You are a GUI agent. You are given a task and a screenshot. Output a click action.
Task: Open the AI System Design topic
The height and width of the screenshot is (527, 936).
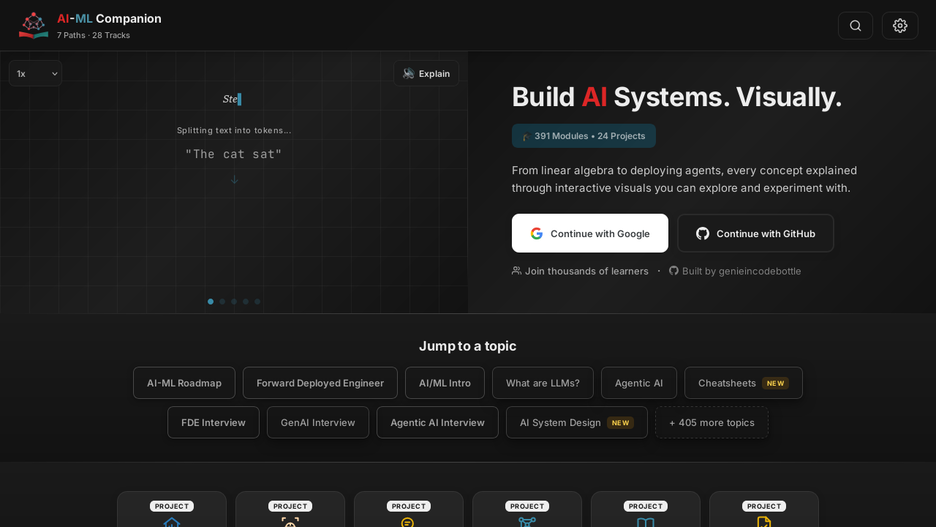click(x=577, y=423)
